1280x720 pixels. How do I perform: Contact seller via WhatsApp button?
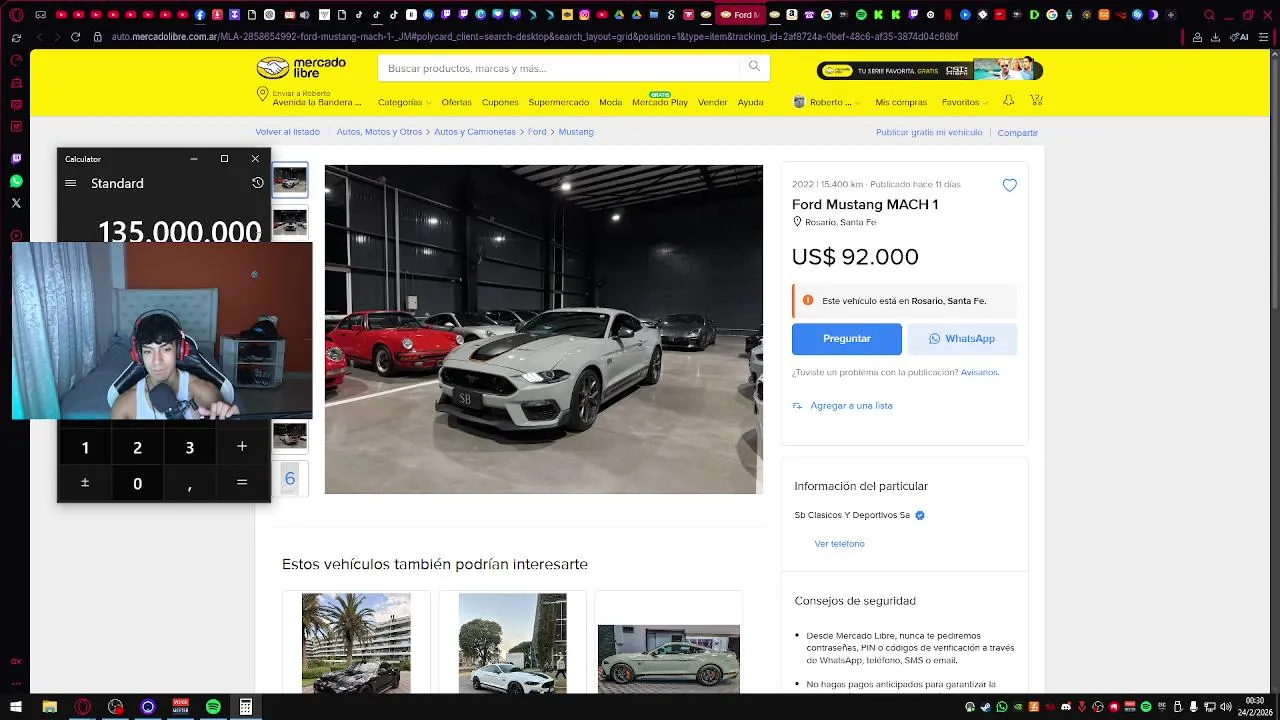(962, 339)
